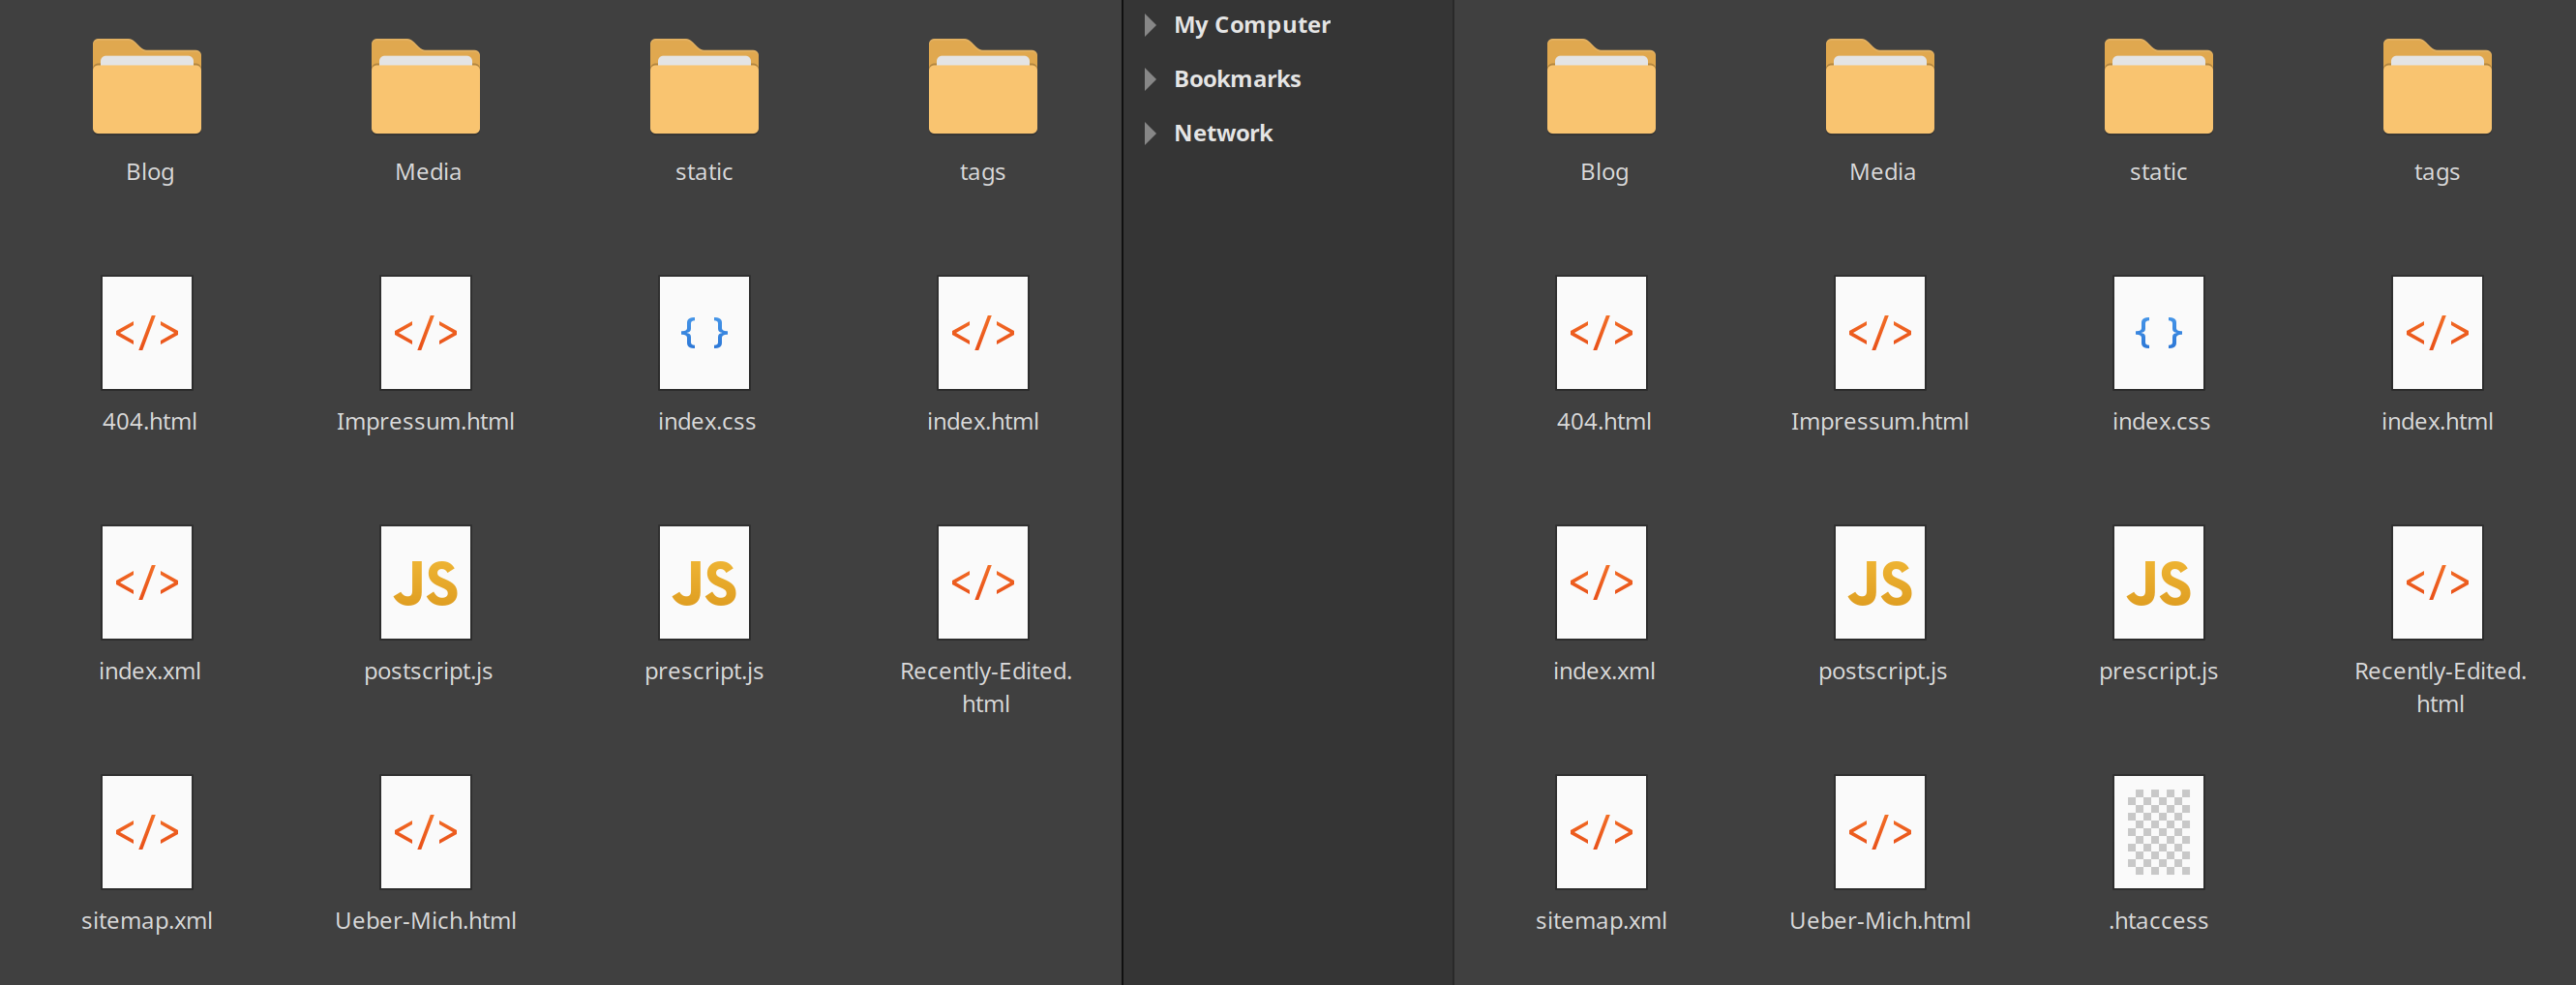Expand the Network tree arrow
Screen dimensions: 2576x985
1150,132
